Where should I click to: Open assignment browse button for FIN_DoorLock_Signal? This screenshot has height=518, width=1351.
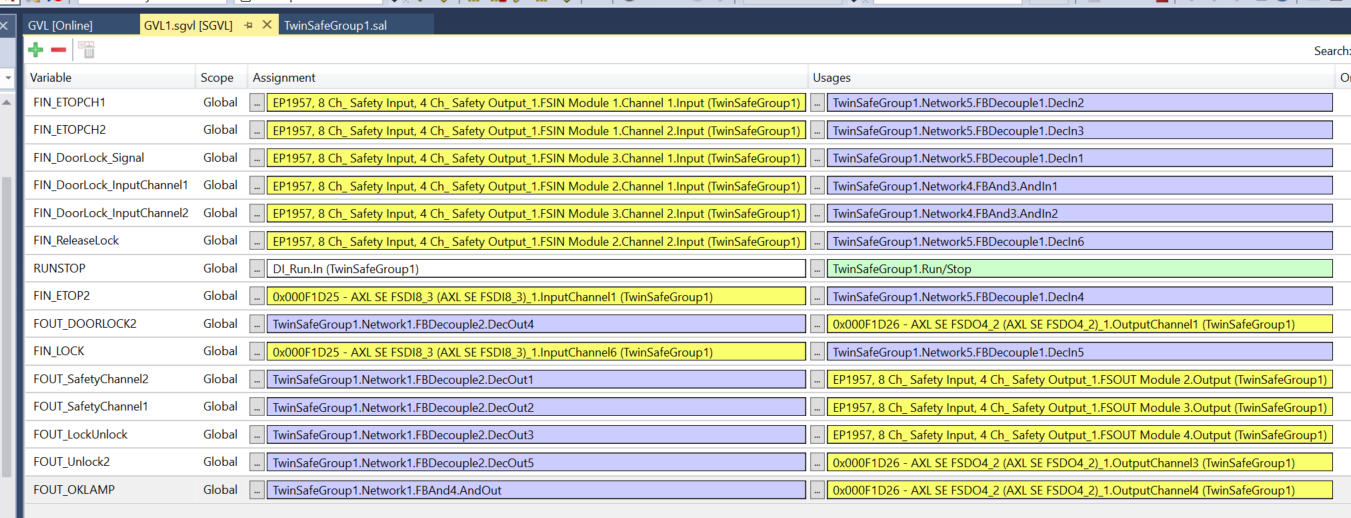[x=257, y=158]
